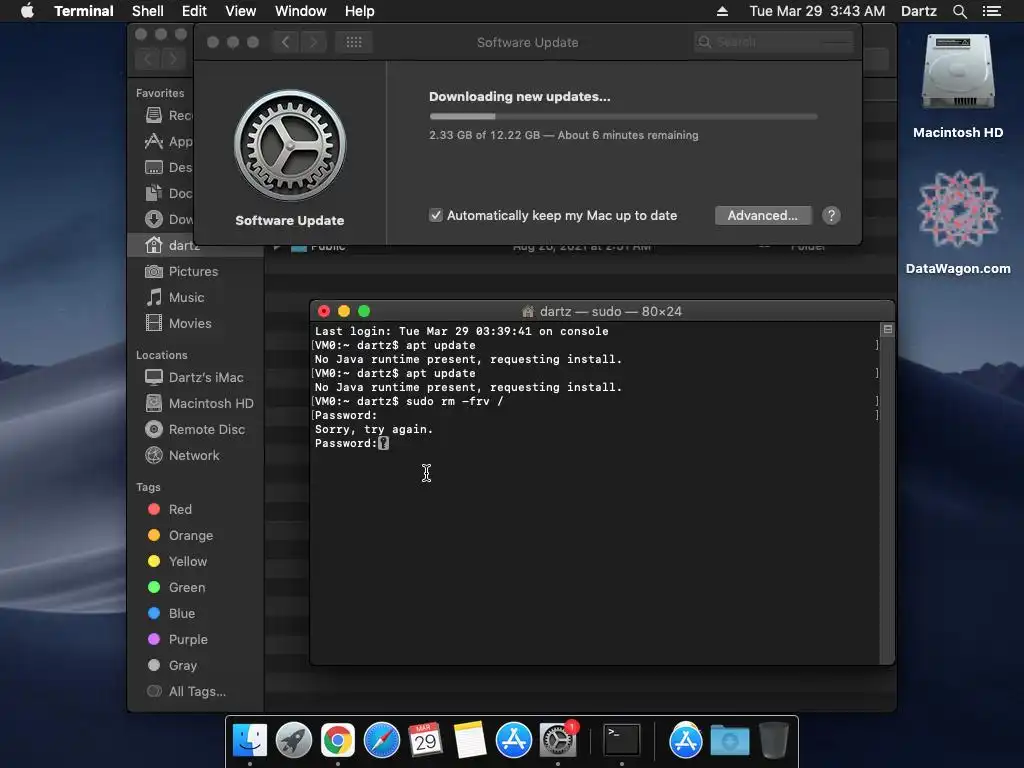The image size is (1024, 768).
Task: Go back in Software Update window
Action: click(285, 42)
